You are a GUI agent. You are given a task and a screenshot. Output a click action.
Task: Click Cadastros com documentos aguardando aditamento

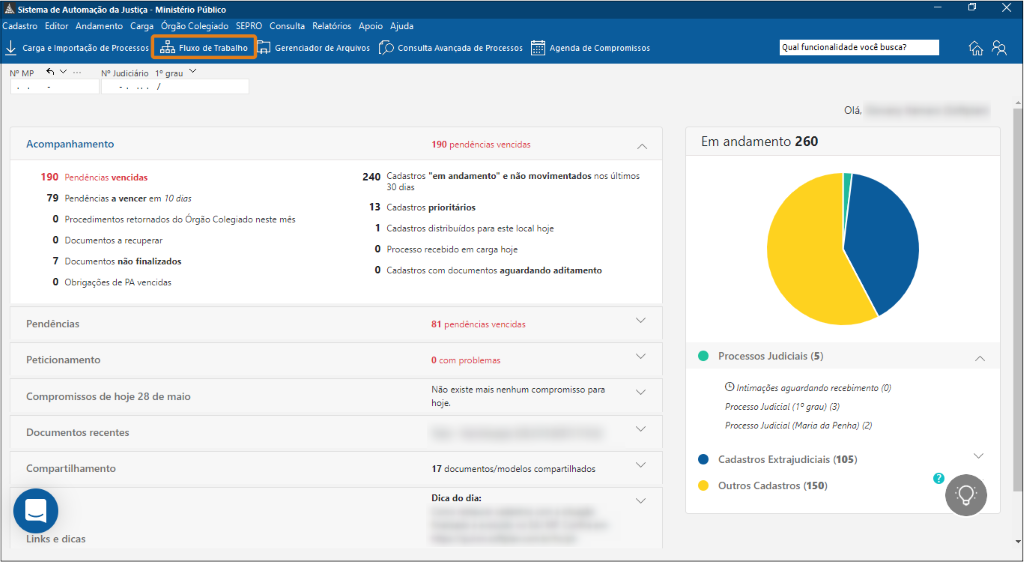488,270
